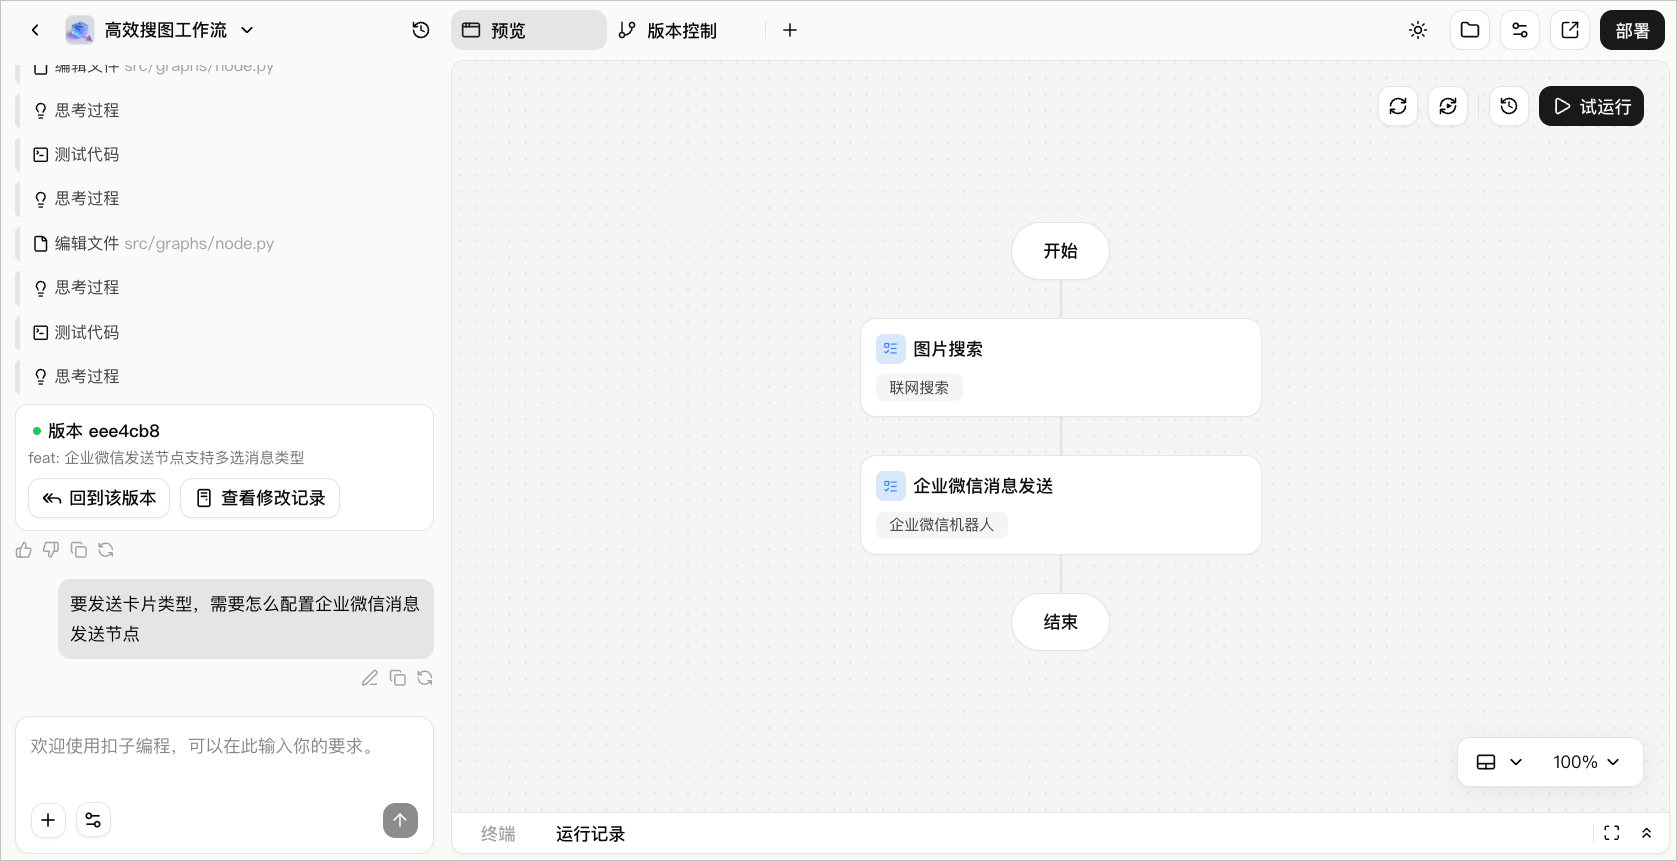Open 编辑文件 src/graphs/node.py step
Image resolution: width=1677 pixels, height=861 pixels.
point(154,243)
